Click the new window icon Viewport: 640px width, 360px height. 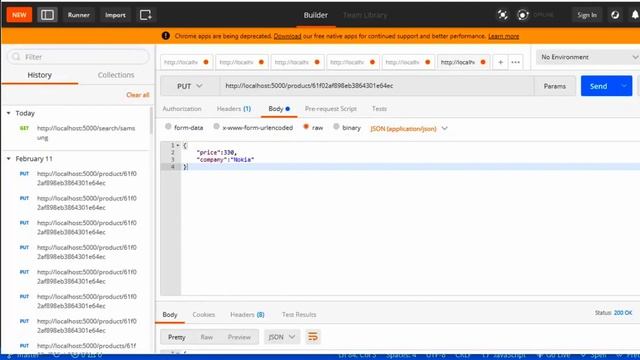click(145, 15)
